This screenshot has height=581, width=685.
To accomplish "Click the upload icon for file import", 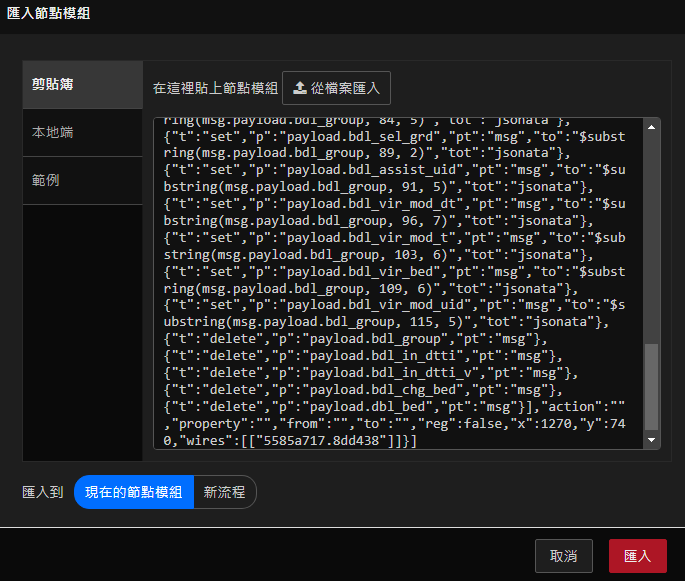I will pyautogui.click(x=300, y=88).
